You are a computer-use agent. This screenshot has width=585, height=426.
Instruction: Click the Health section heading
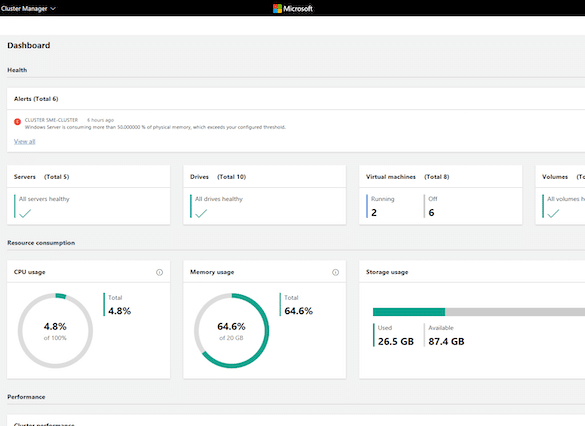[x=17, y=70]
